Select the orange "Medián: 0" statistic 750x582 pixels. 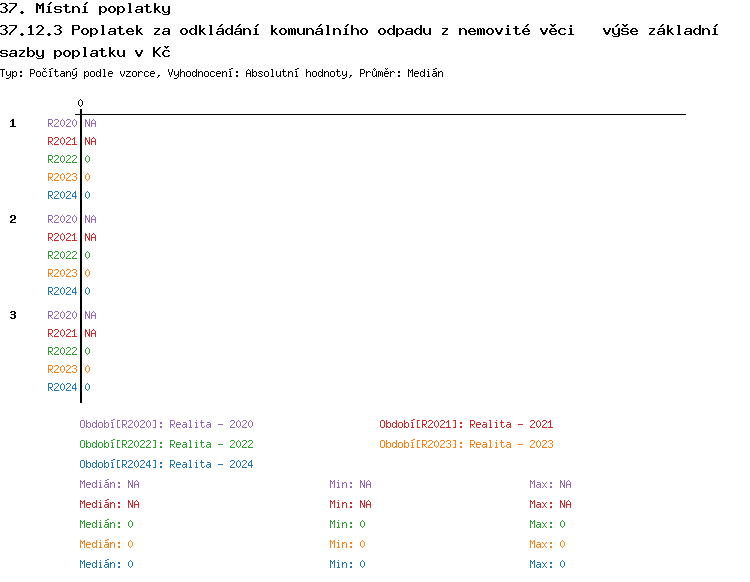click(x=106, y=544)
